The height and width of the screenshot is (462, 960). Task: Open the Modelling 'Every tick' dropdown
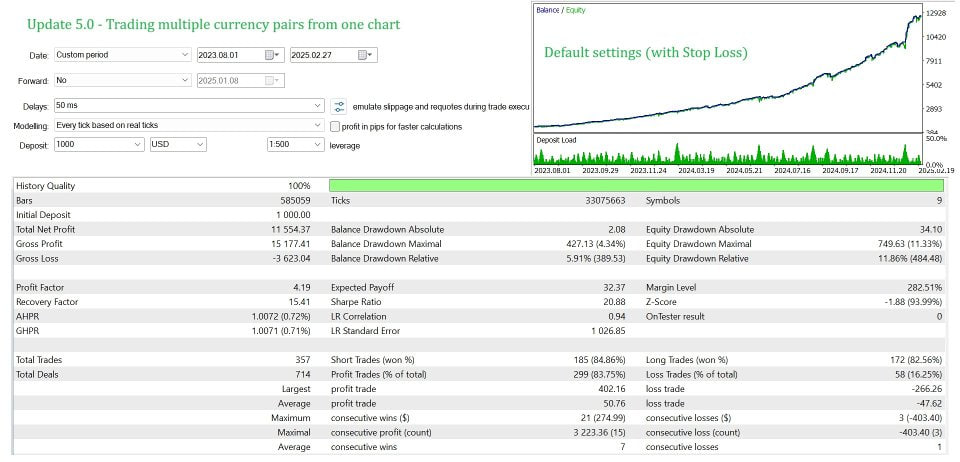(x=317, y=126)
